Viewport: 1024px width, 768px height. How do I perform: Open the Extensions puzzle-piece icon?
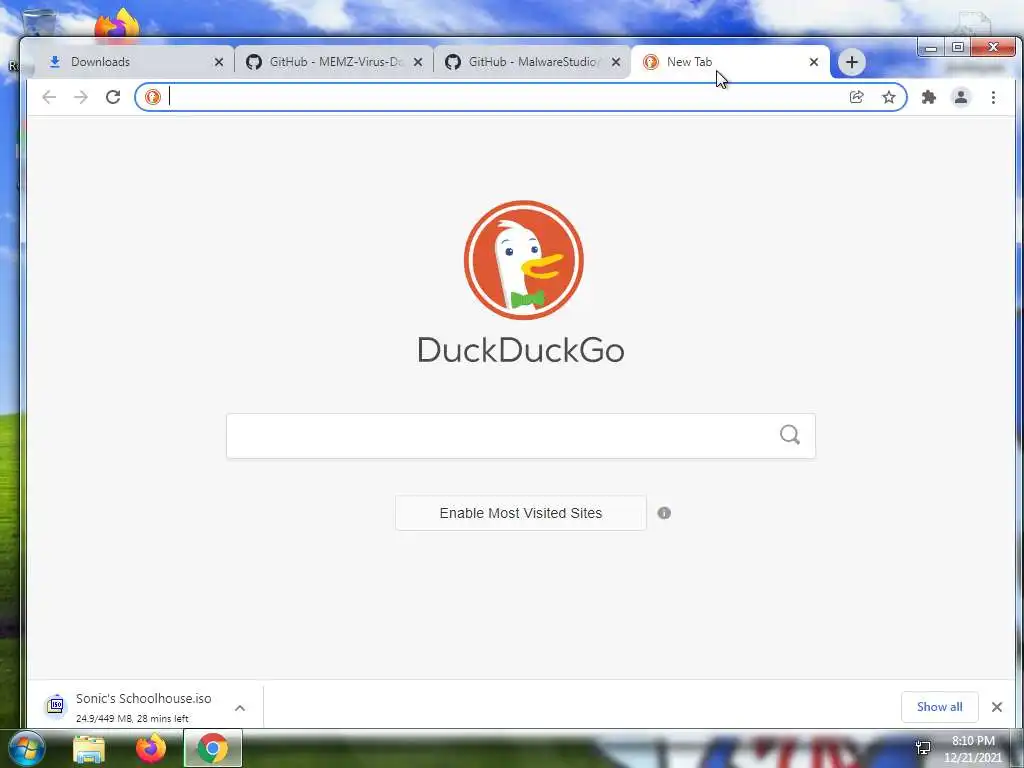[x=929, y=97]
